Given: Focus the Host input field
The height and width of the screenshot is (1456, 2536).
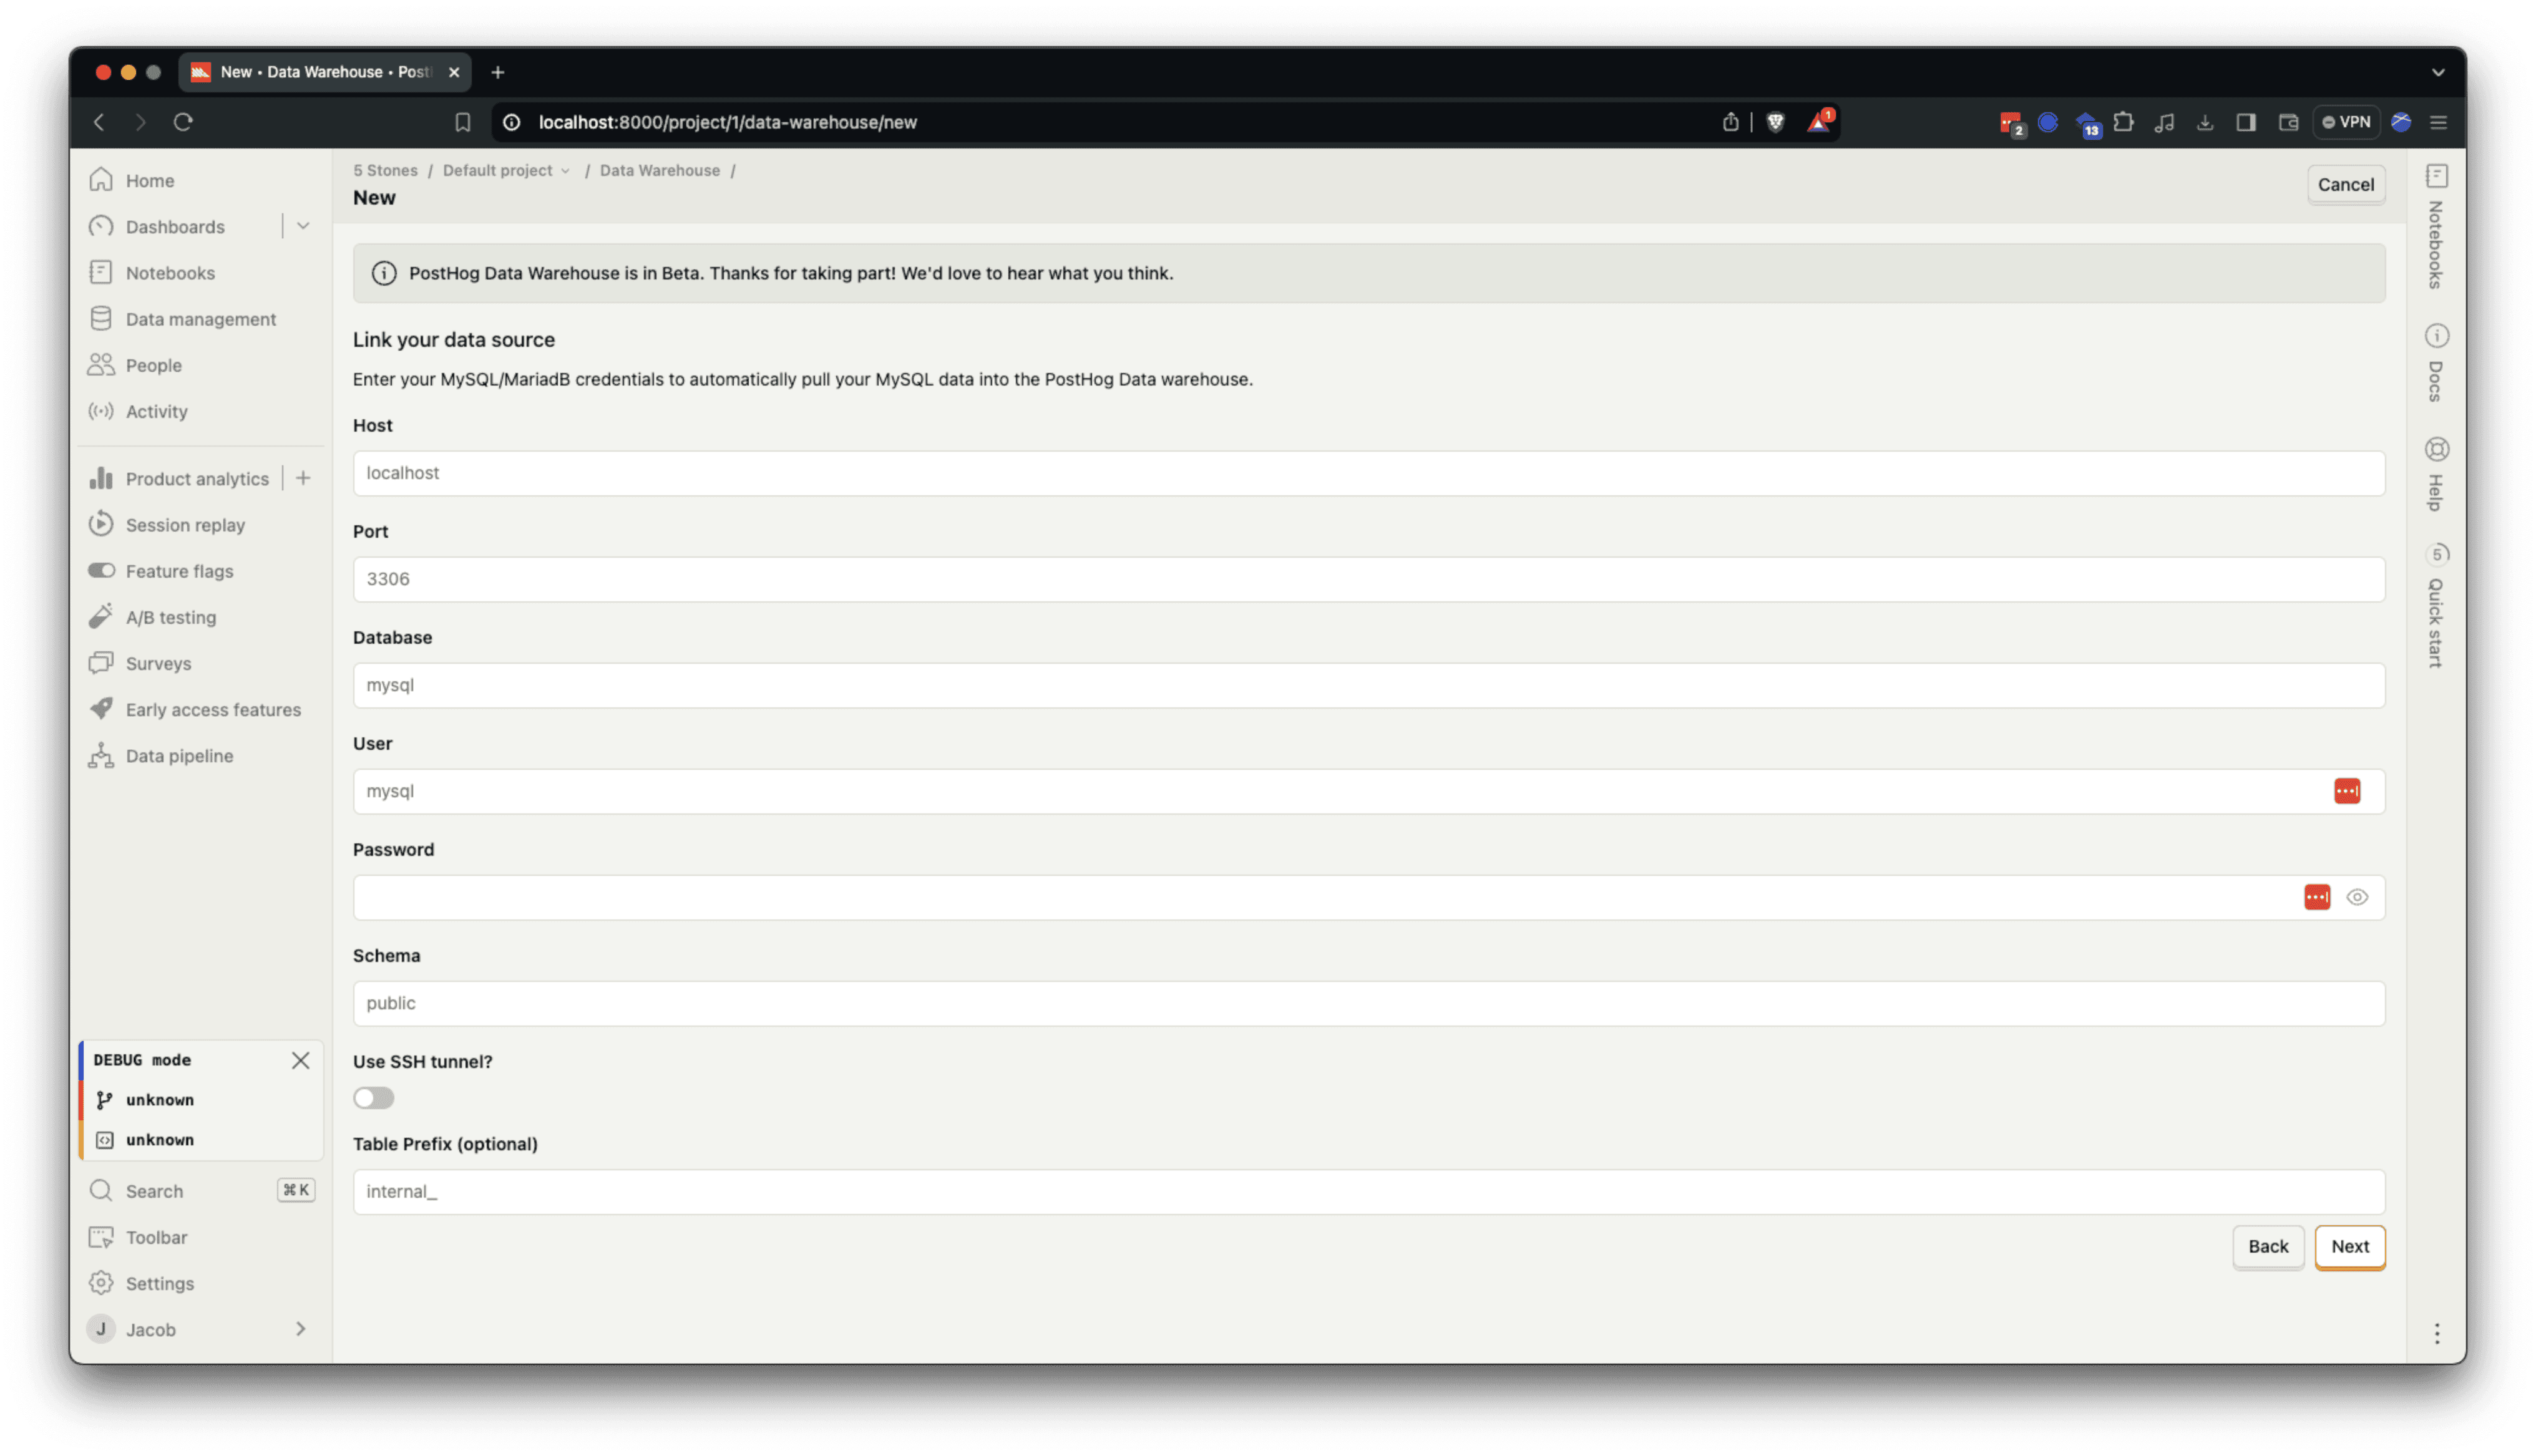Looking at the screenshot, I should [1368, 473].
